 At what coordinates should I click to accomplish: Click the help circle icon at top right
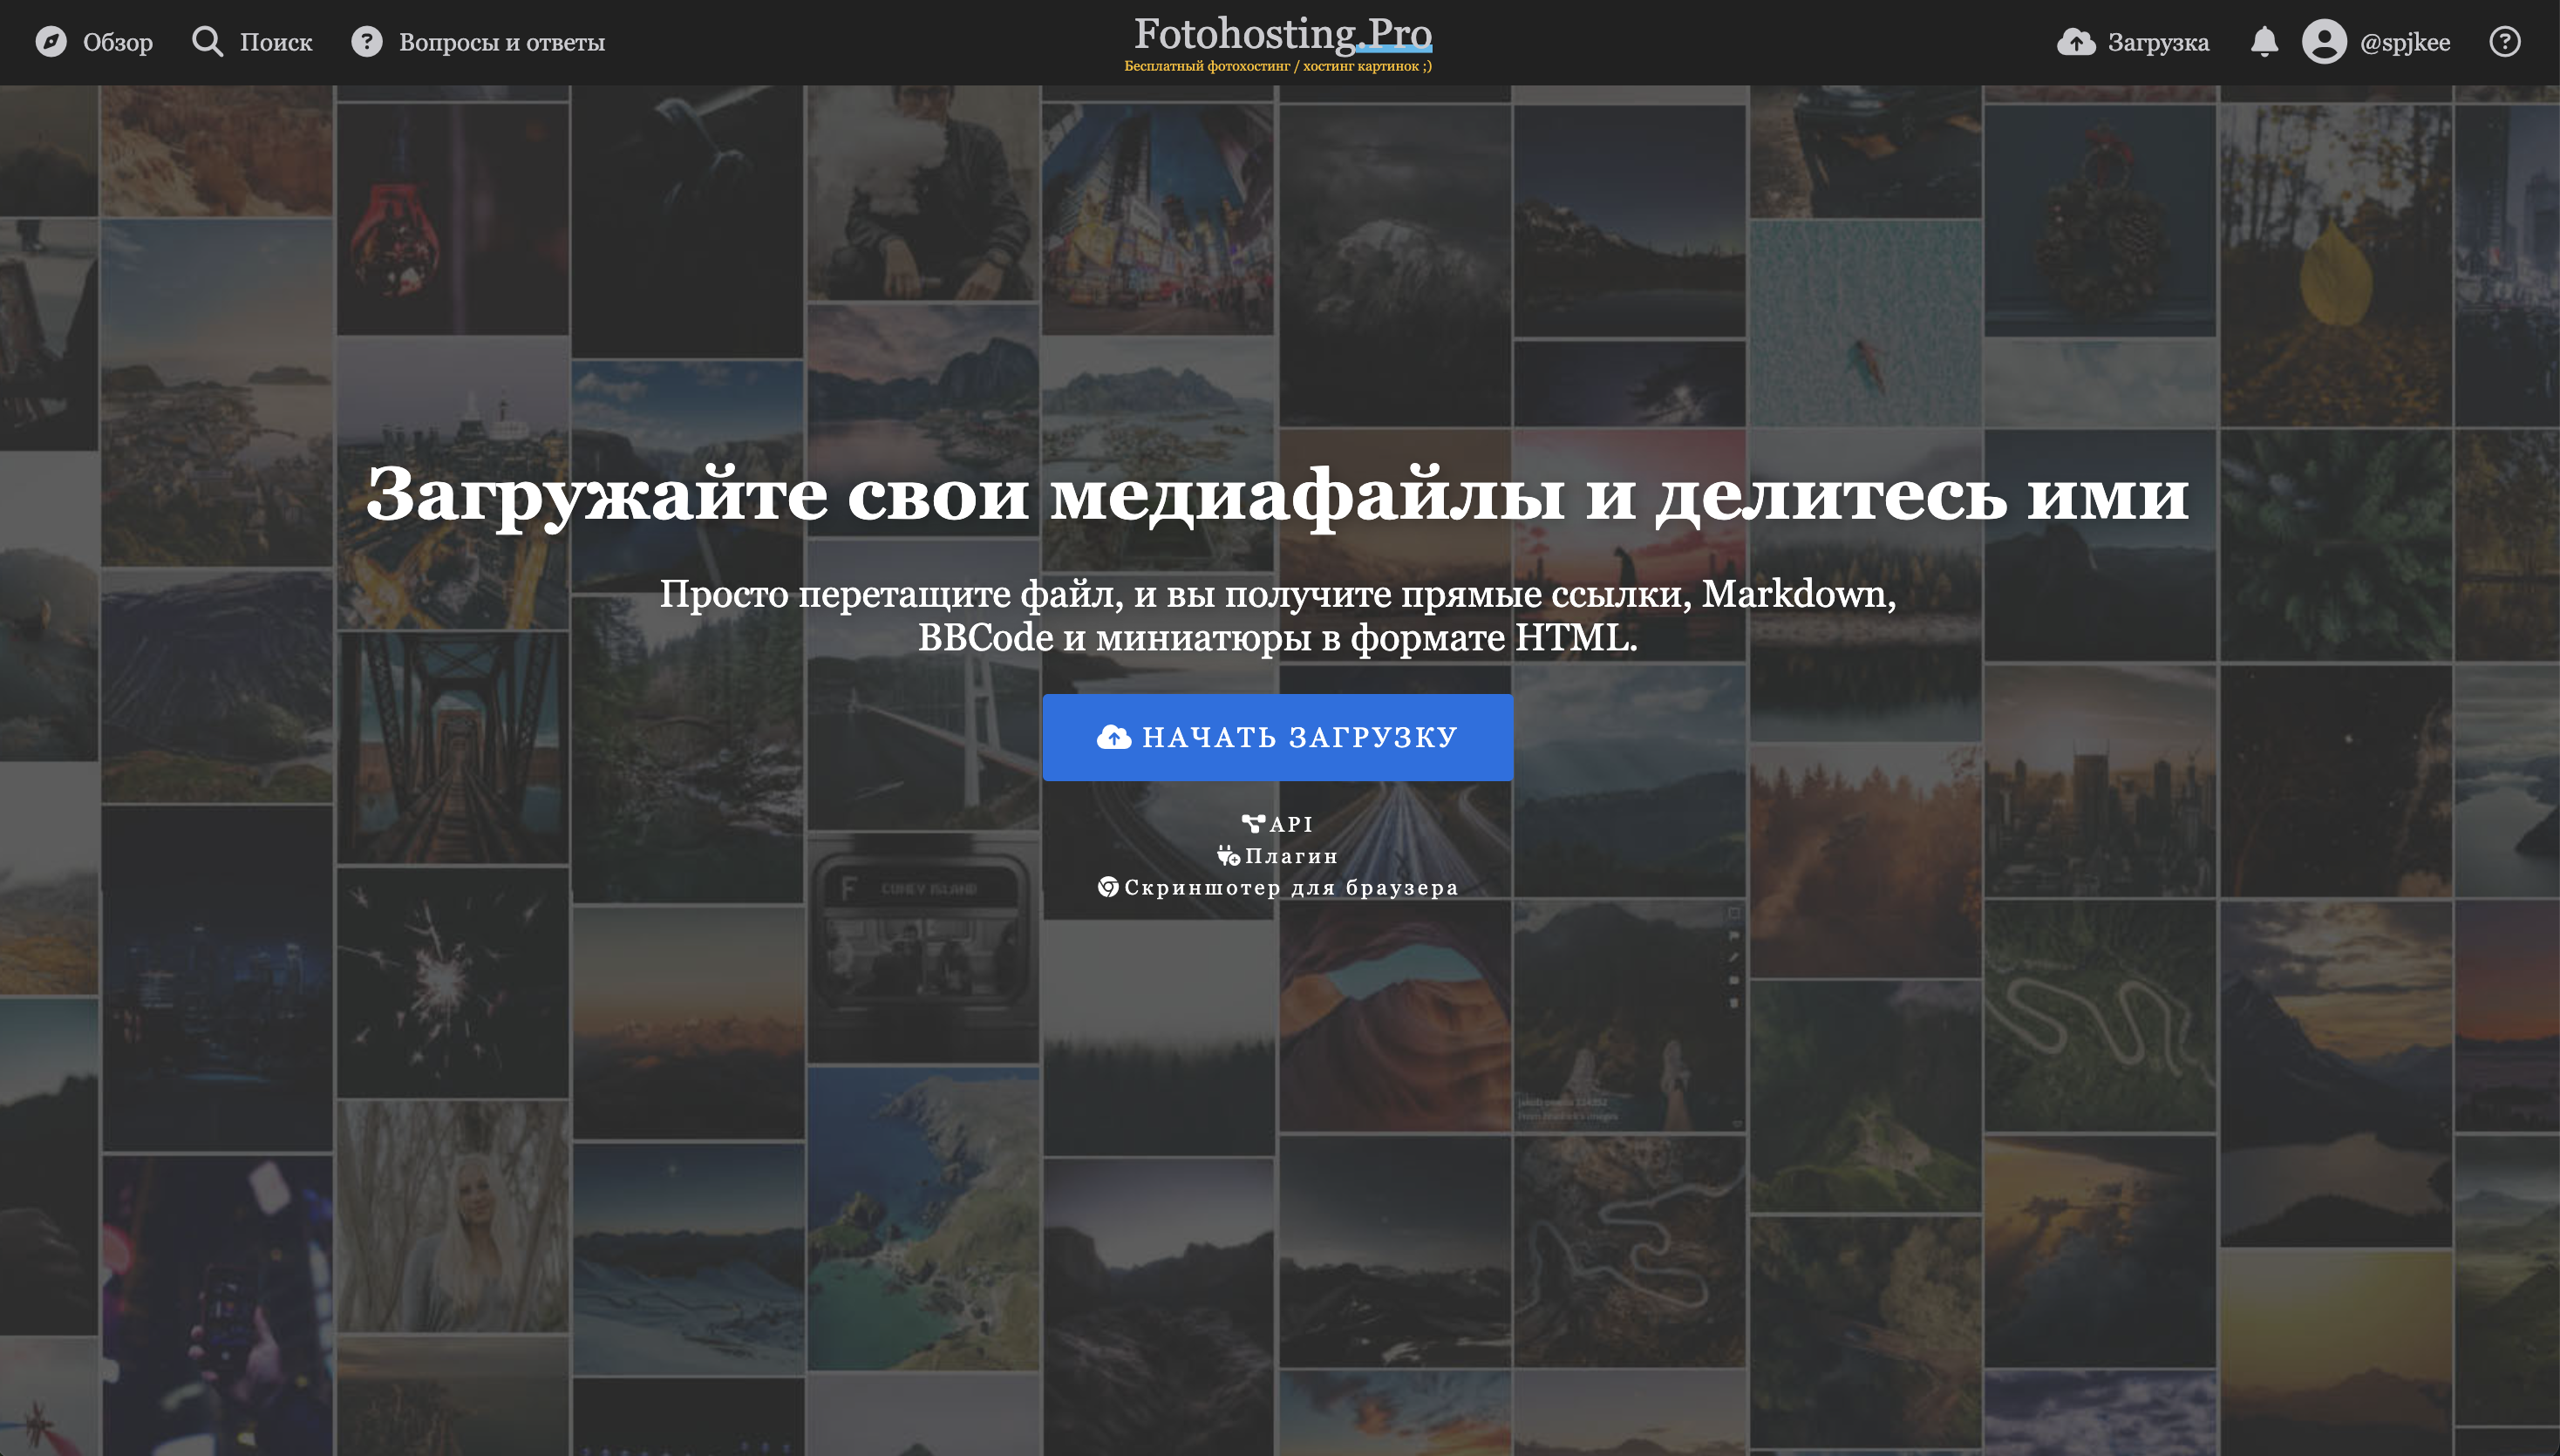(x=2504, y=42)
